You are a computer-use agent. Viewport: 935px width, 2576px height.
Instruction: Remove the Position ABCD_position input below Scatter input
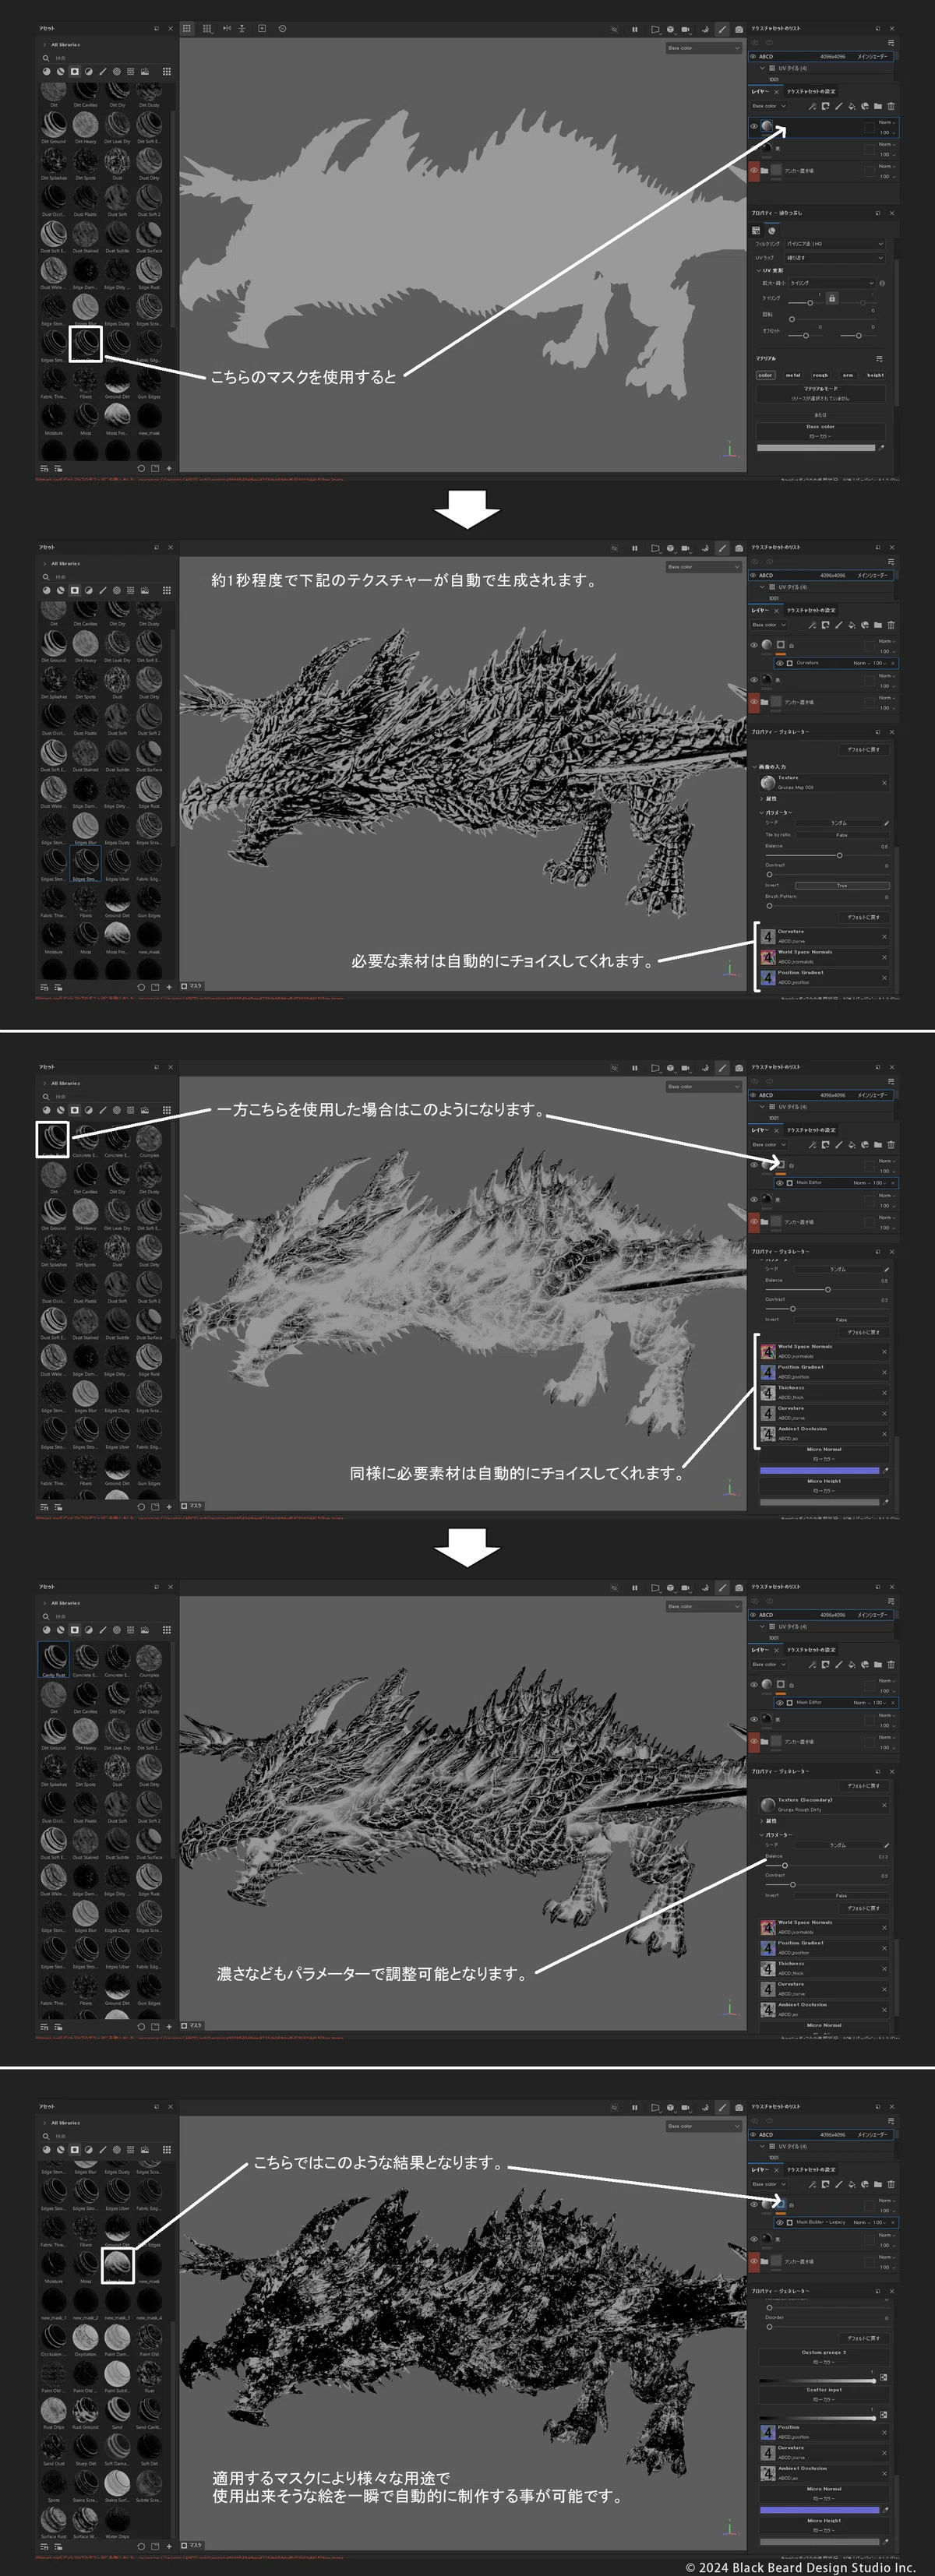[885, 2433]
